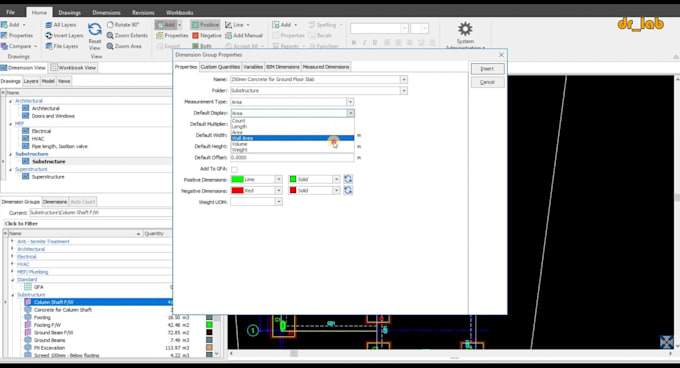Expand the Anti-termite Treatment group
The width and height of the screenshot is (680, 368).
(12, 241)
